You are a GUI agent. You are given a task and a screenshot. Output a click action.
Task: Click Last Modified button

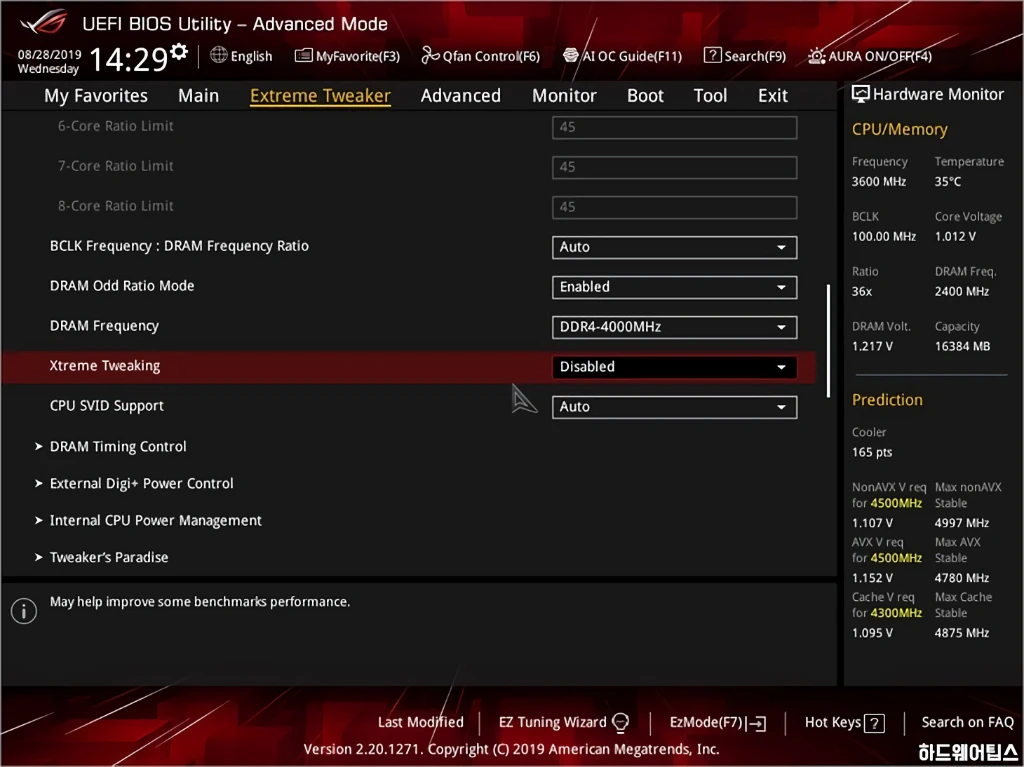421,722
